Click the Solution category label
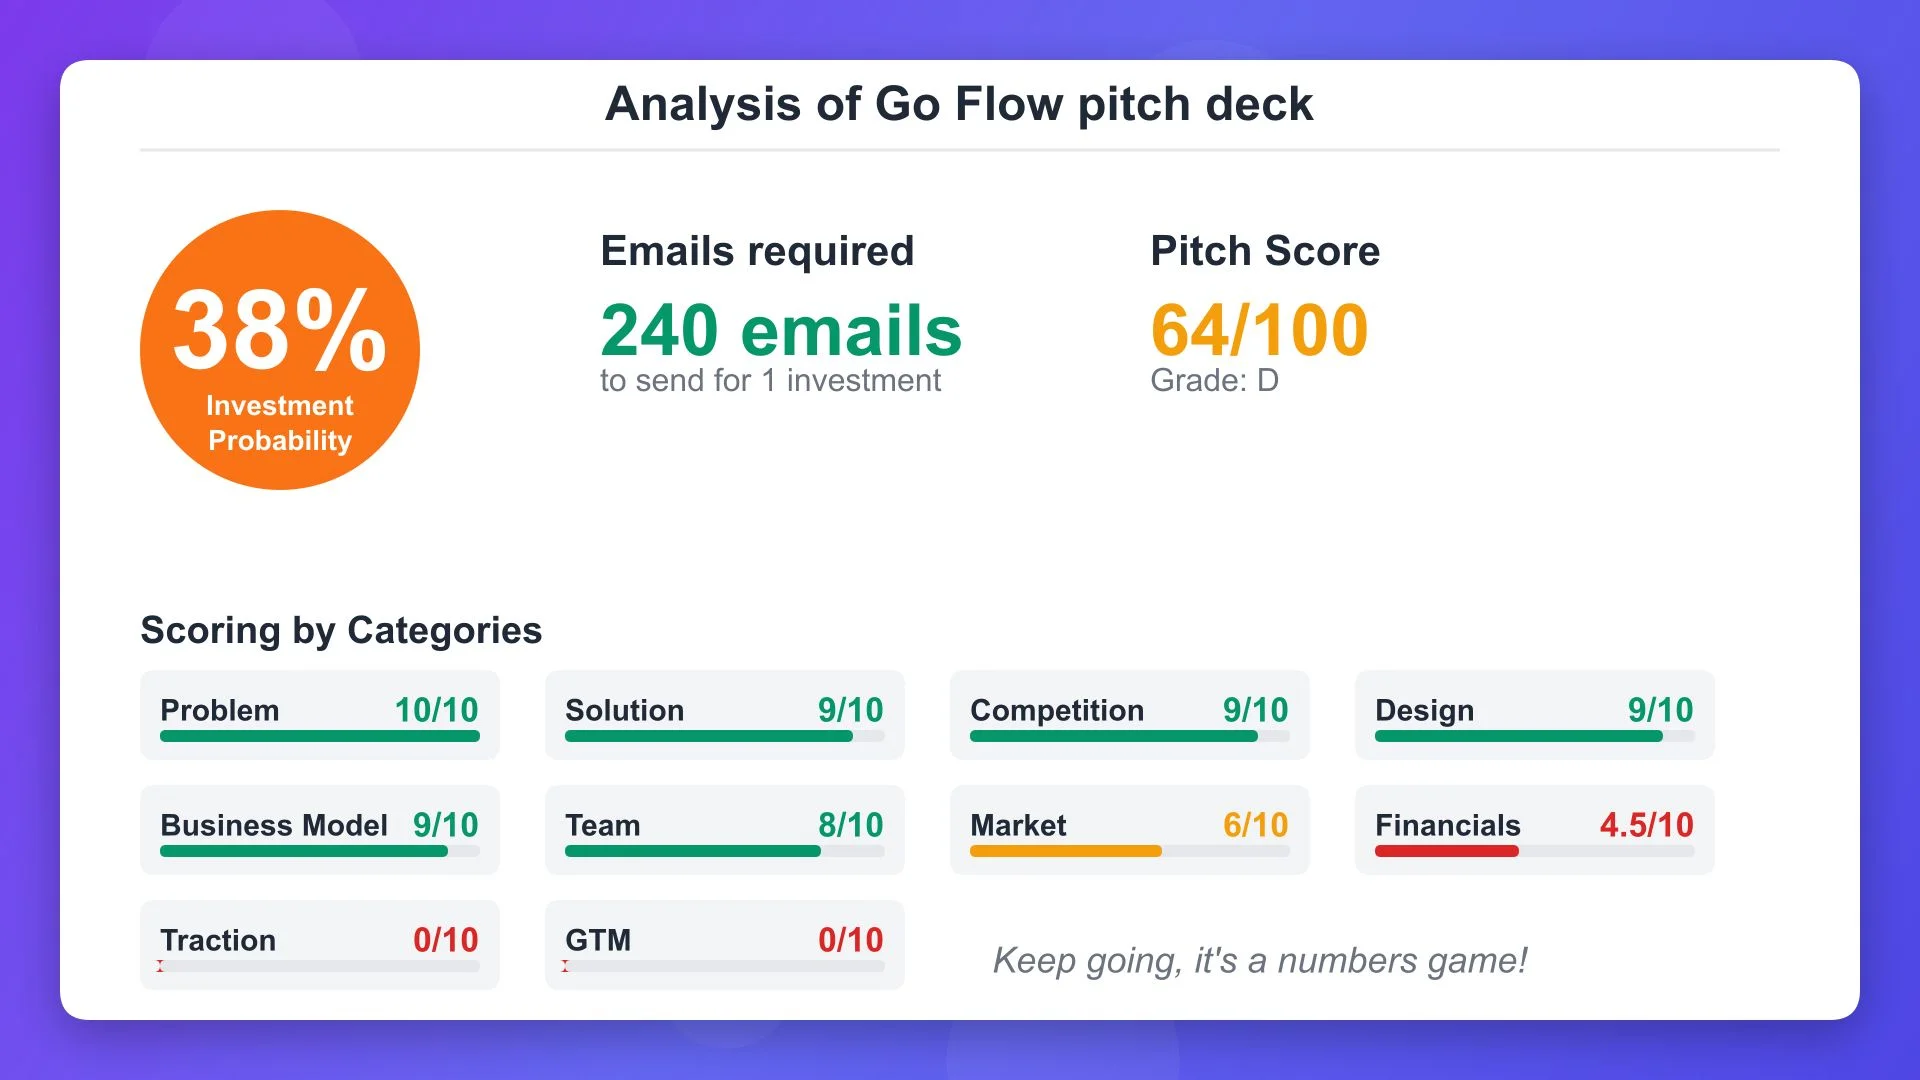 (624, 710)
